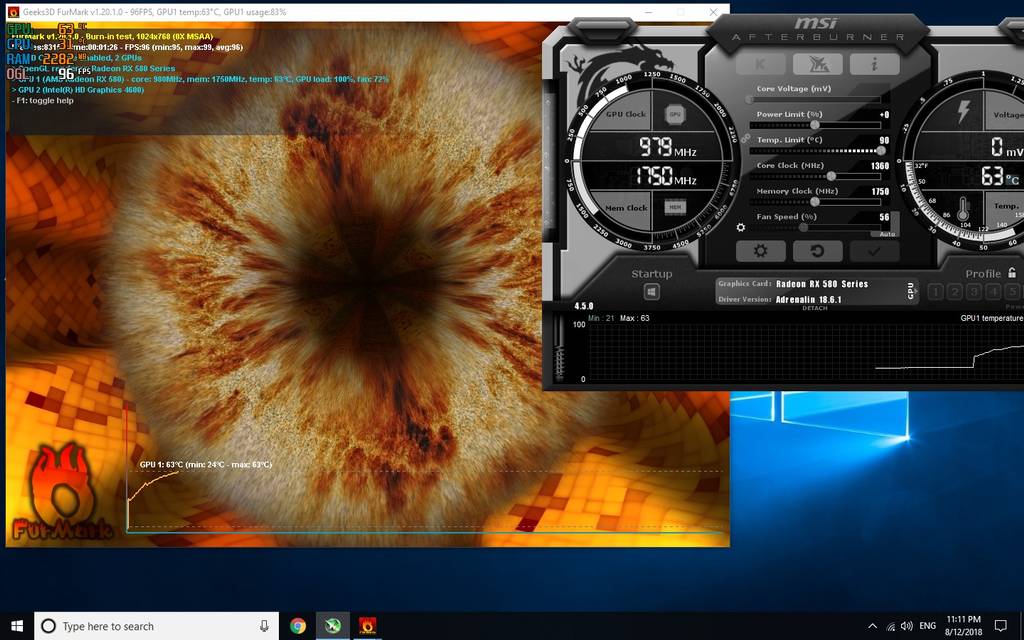
Task: Open Afterburner settings with the gear button
Action: (761, 250)
